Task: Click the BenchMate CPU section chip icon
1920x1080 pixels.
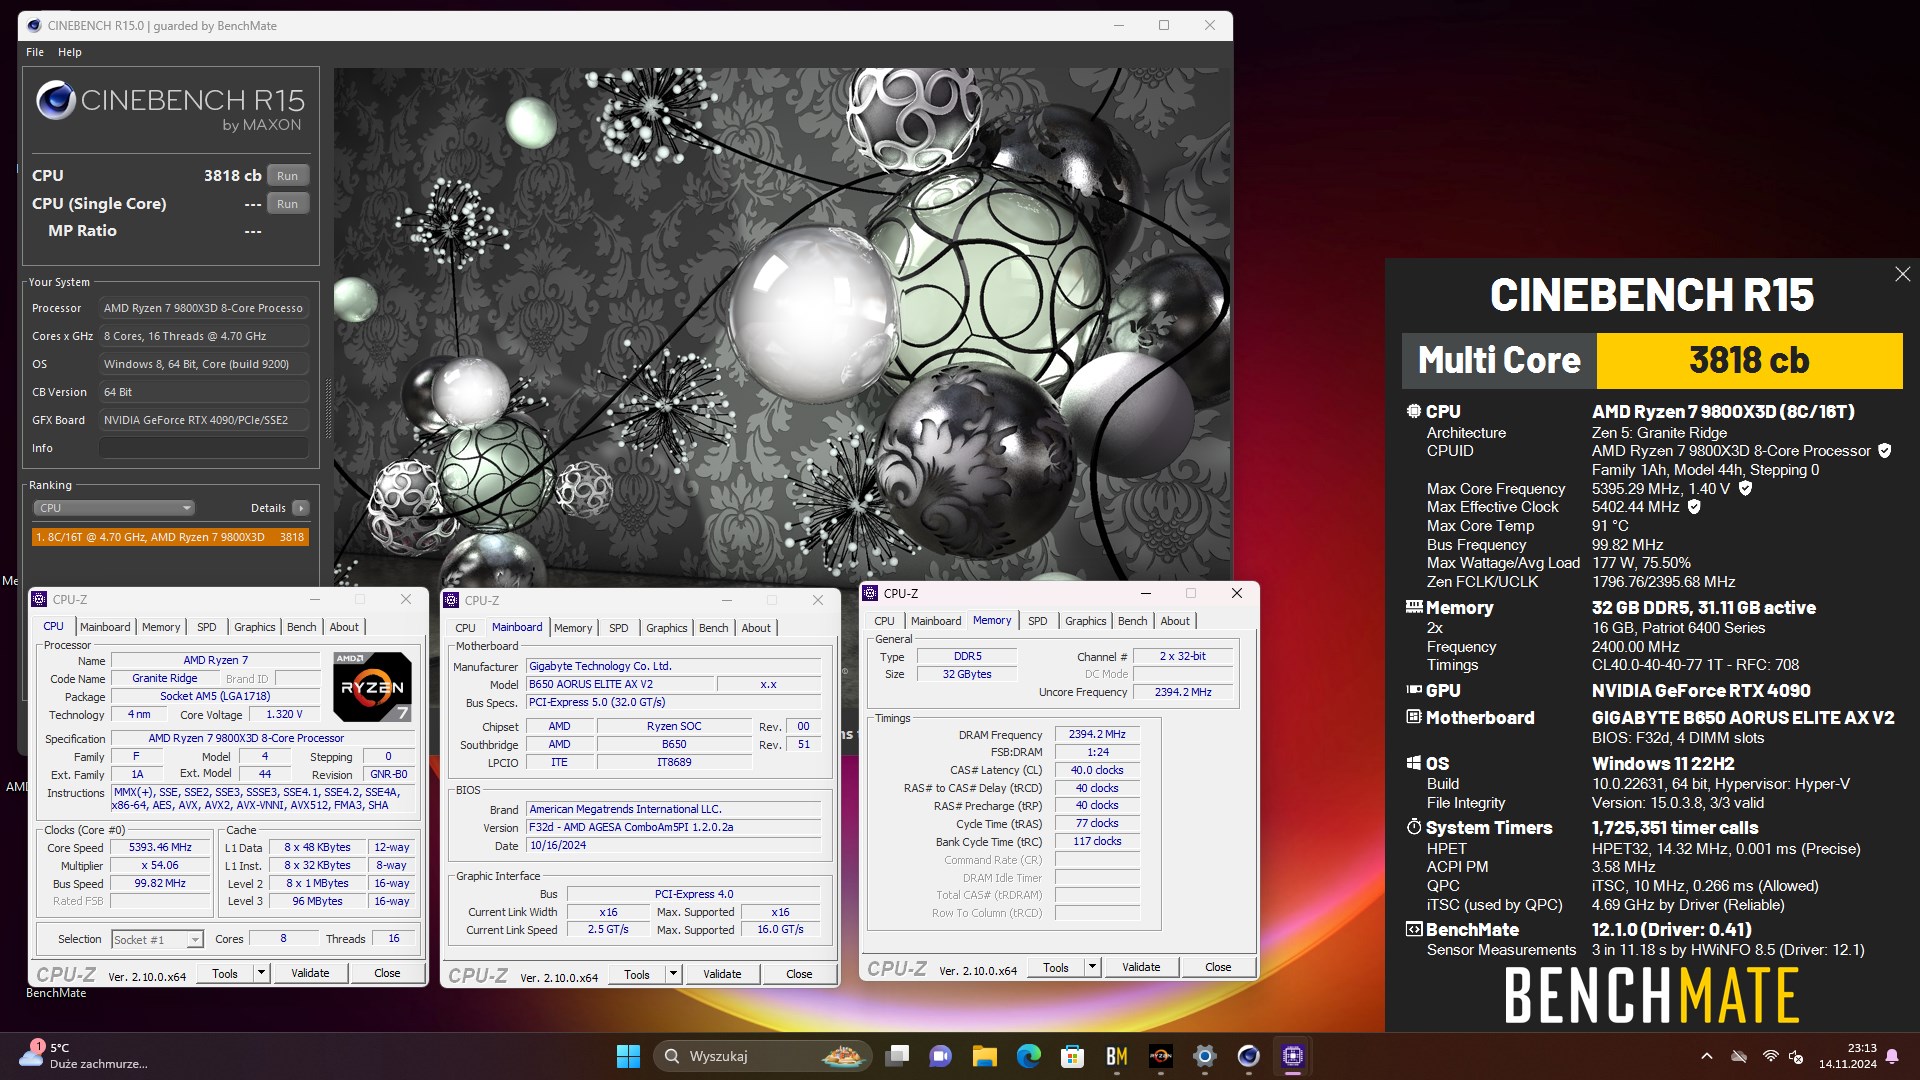Action: (1413, 411)
